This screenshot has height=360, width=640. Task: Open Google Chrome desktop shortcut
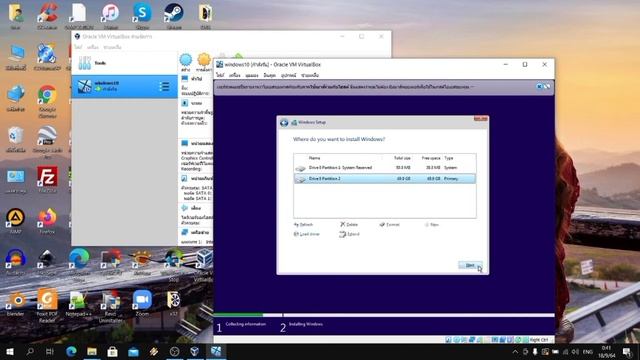click(x=47, y=100)
